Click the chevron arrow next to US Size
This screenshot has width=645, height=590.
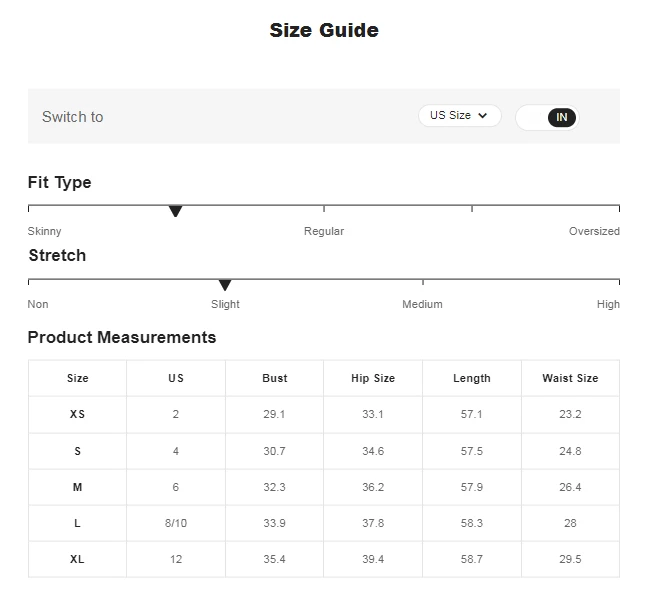(x=483, y=116)
